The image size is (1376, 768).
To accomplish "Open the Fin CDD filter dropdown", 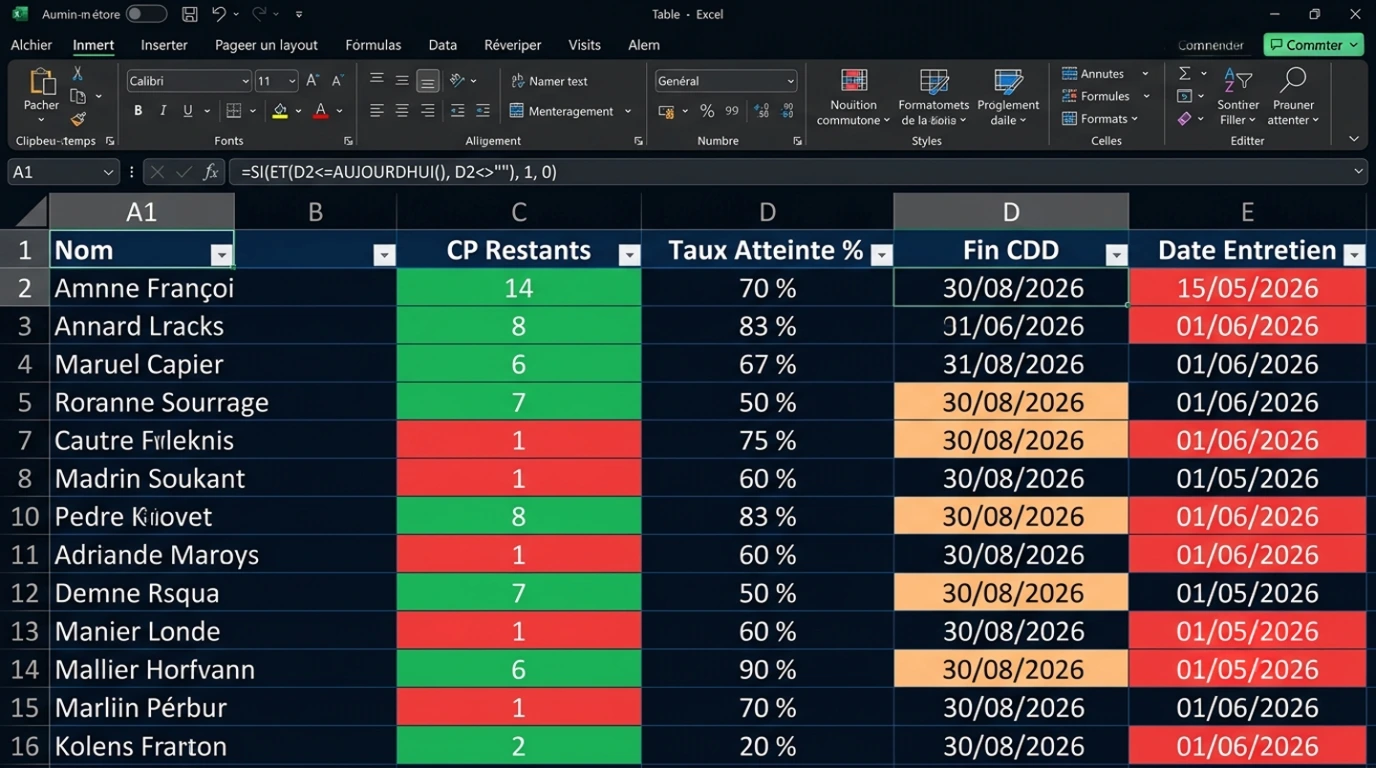I will [x=1117, y=256].
